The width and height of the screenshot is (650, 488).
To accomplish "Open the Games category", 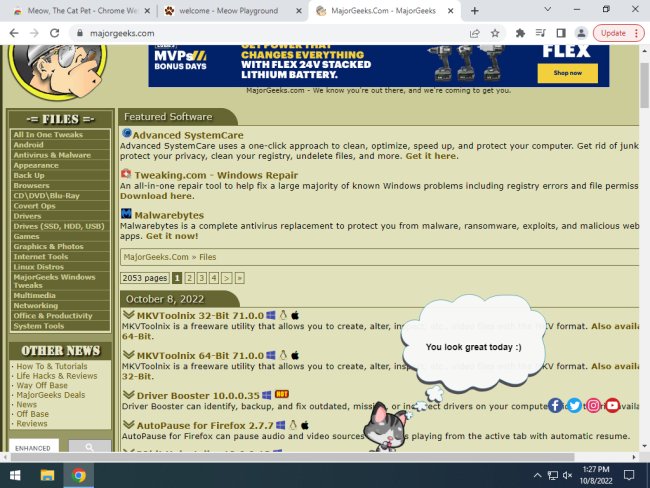I will [26, 236].
